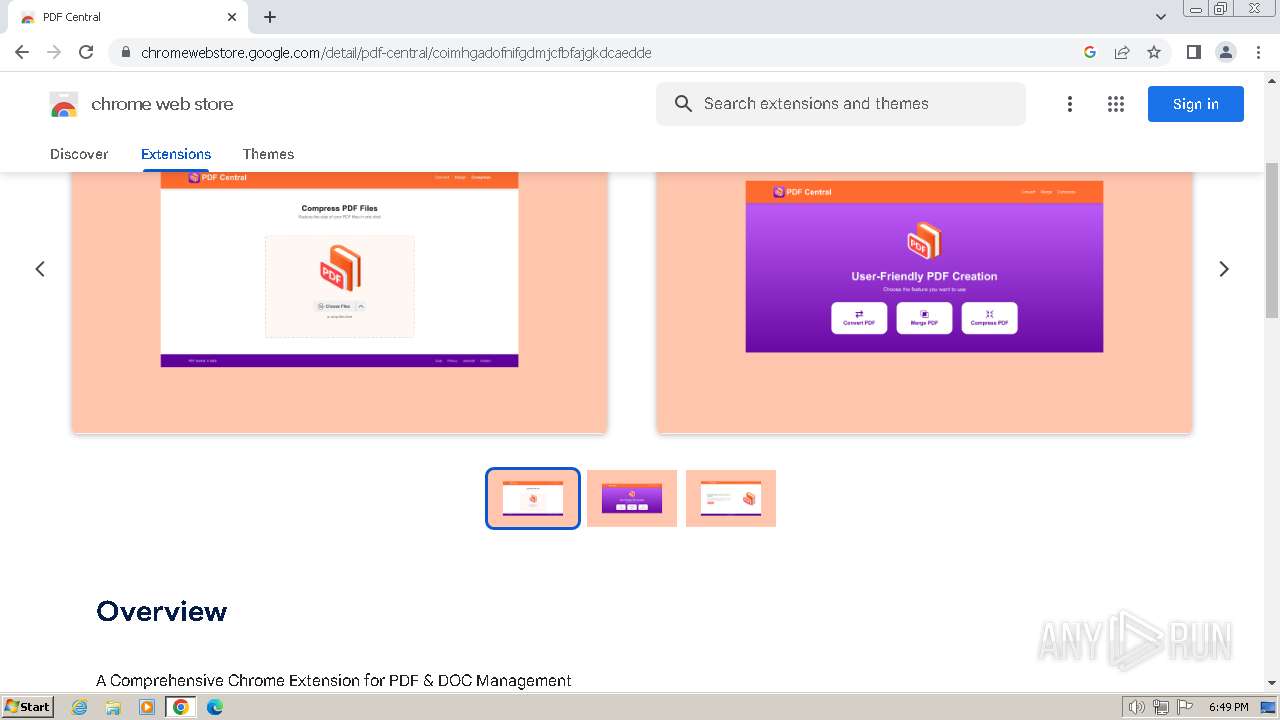Click the scrollbar down arrow

tap(1272, 683)
